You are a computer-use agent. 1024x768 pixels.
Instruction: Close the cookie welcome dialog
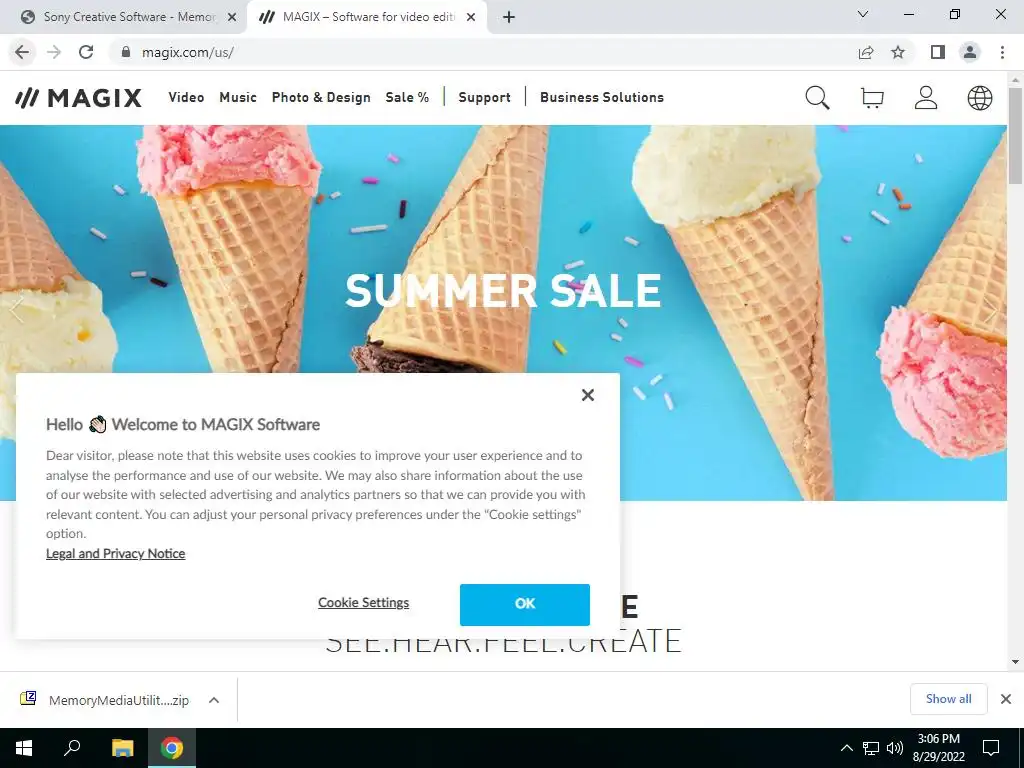588,395
